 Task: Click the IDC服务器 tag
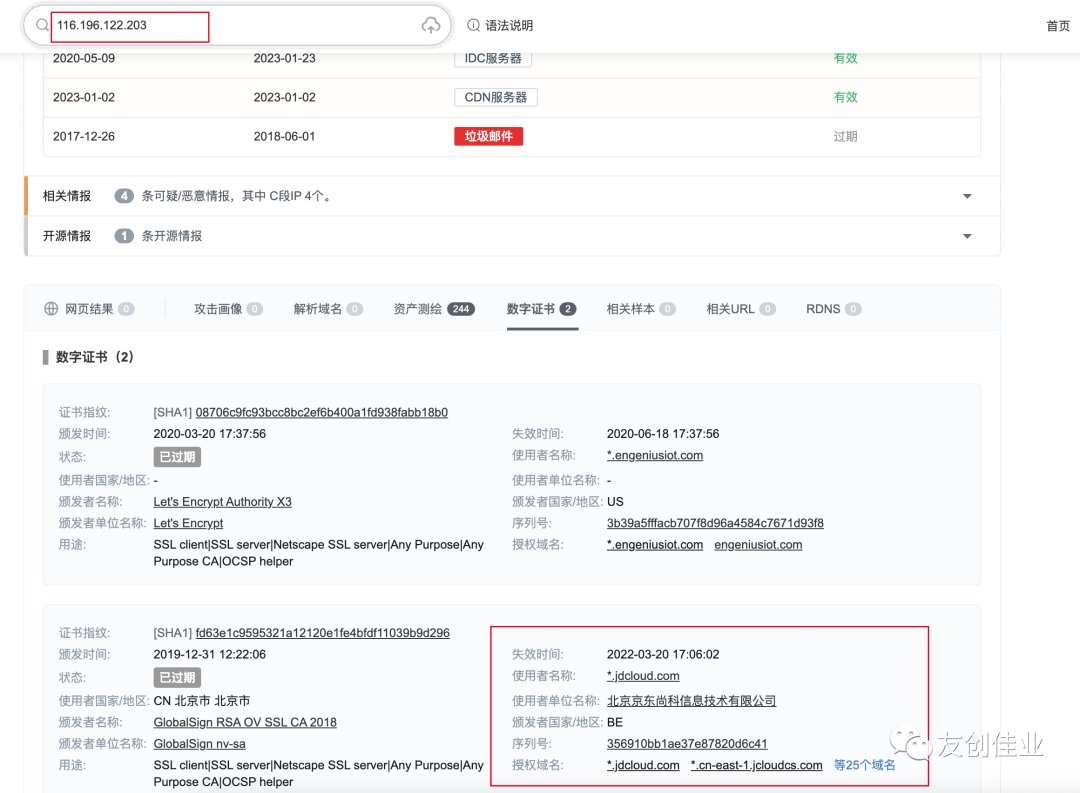click(493, 59)
